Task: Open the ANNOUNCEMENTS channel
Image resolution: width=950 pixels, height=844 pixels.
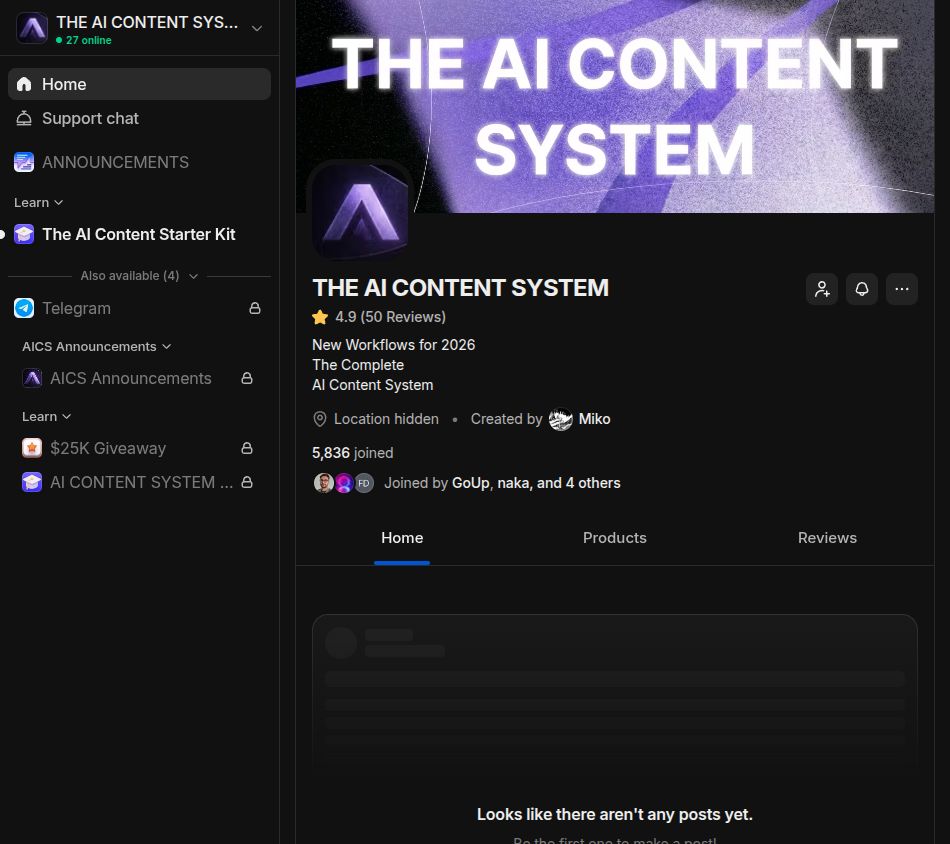Action: [x=139, y=162]
